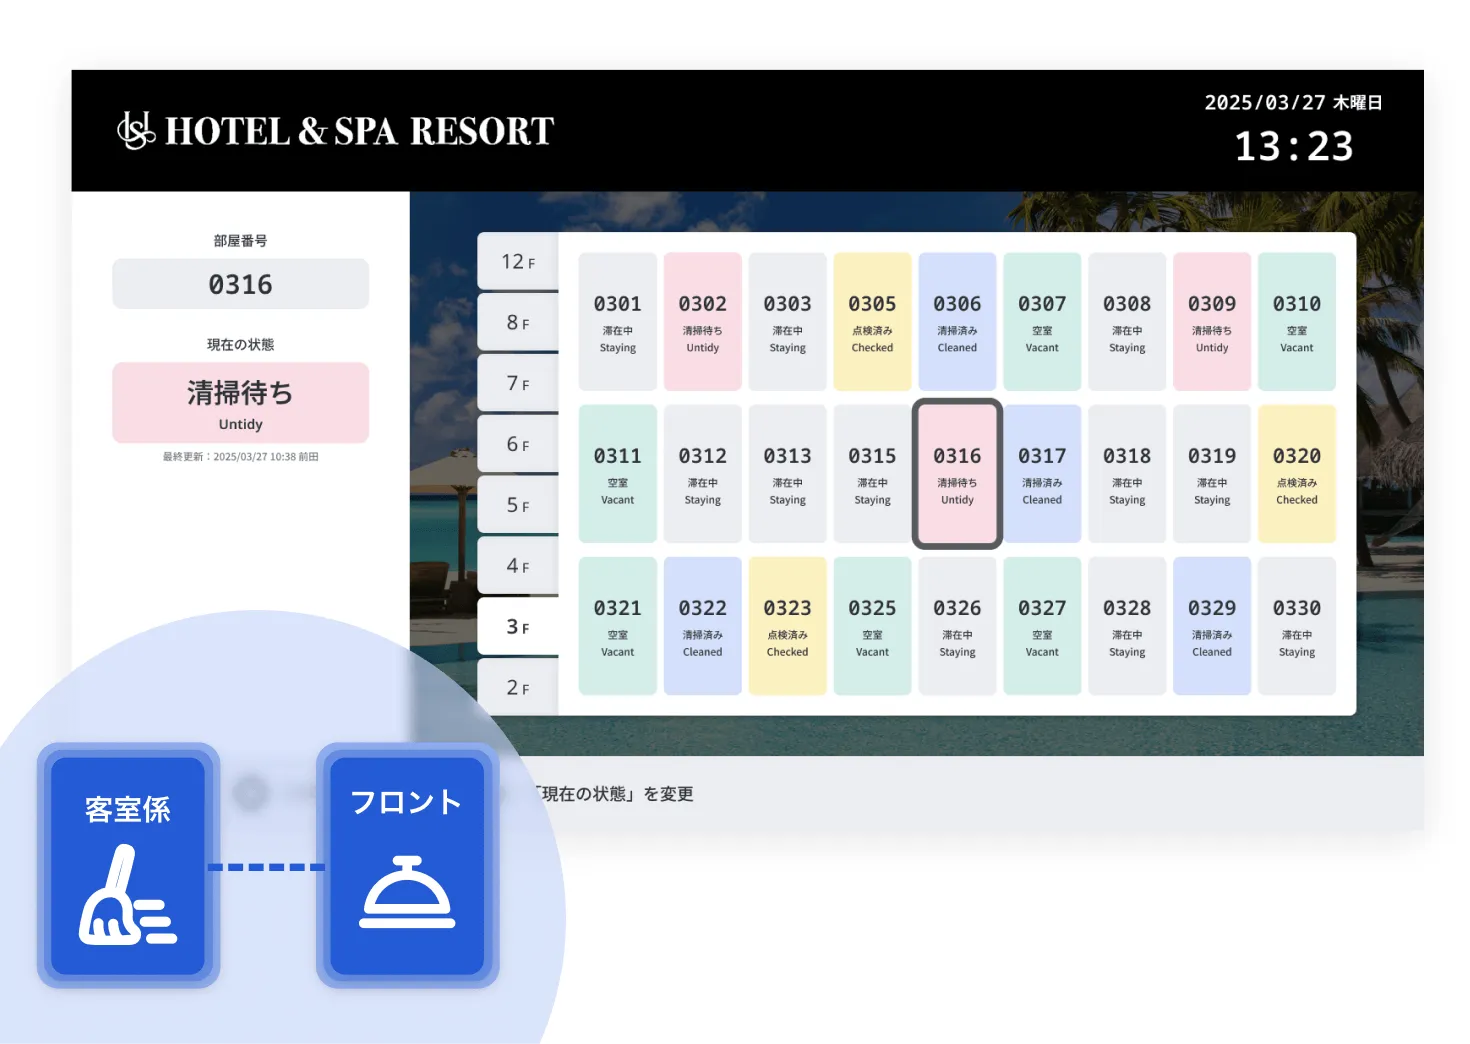Select room 0305 Checked tile
Screen dimensions: 1470x1044
[872, 322]
